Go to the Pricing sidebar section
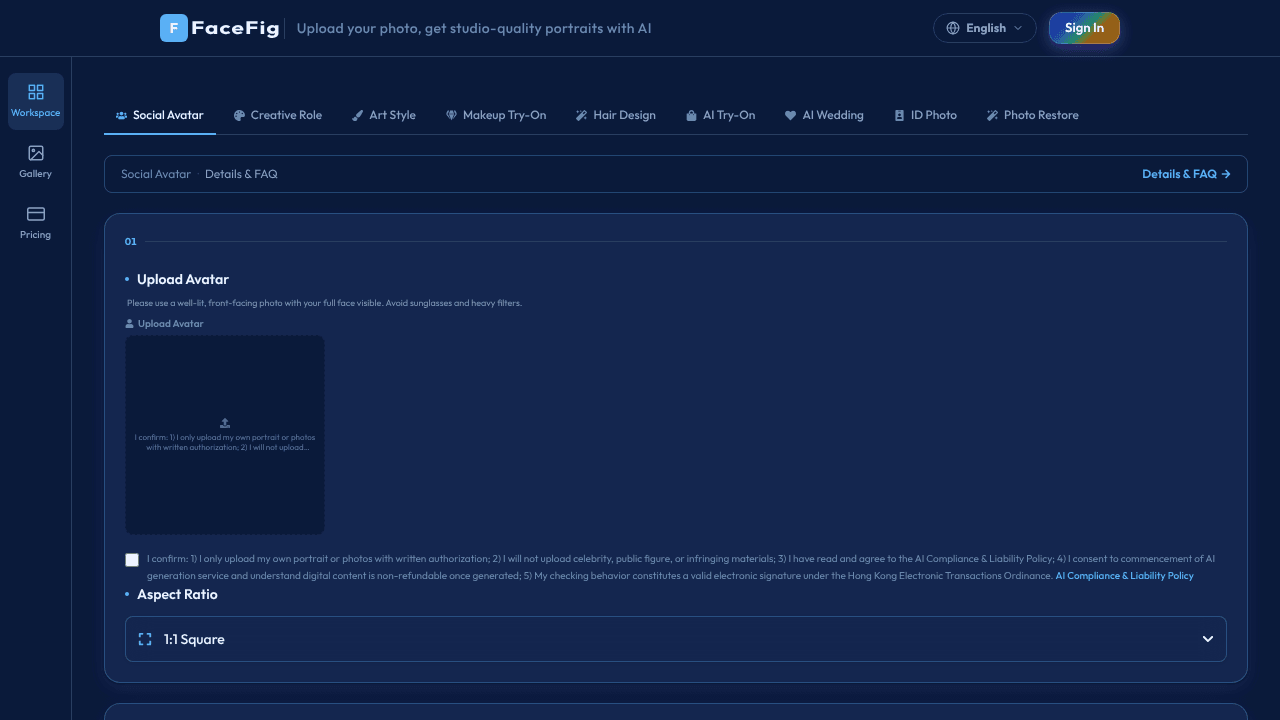 coord(36,223)
